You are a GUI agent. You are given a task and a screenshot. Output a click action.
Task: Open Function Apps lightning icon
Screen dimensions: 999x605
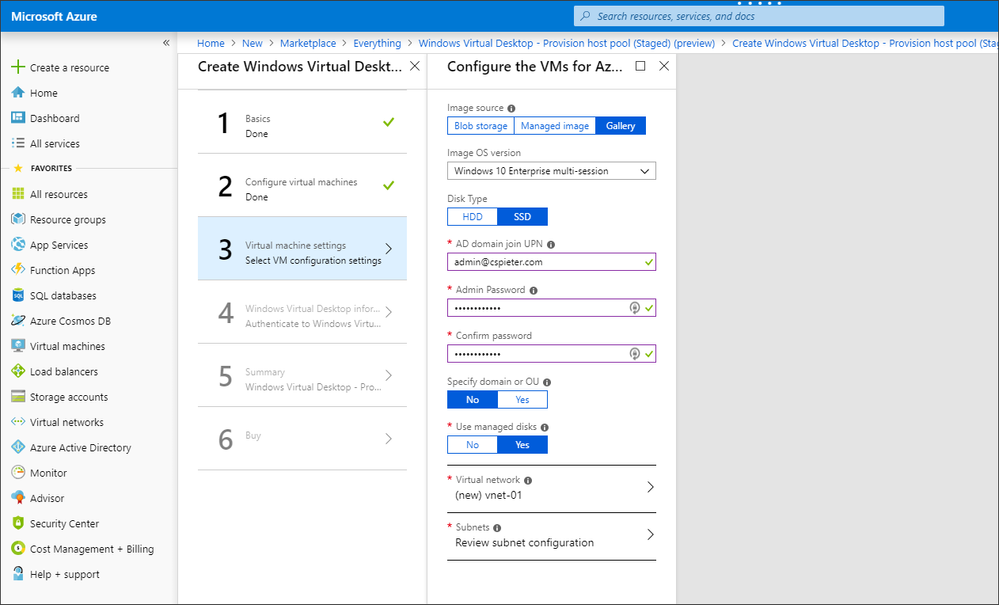click(18, 270)
